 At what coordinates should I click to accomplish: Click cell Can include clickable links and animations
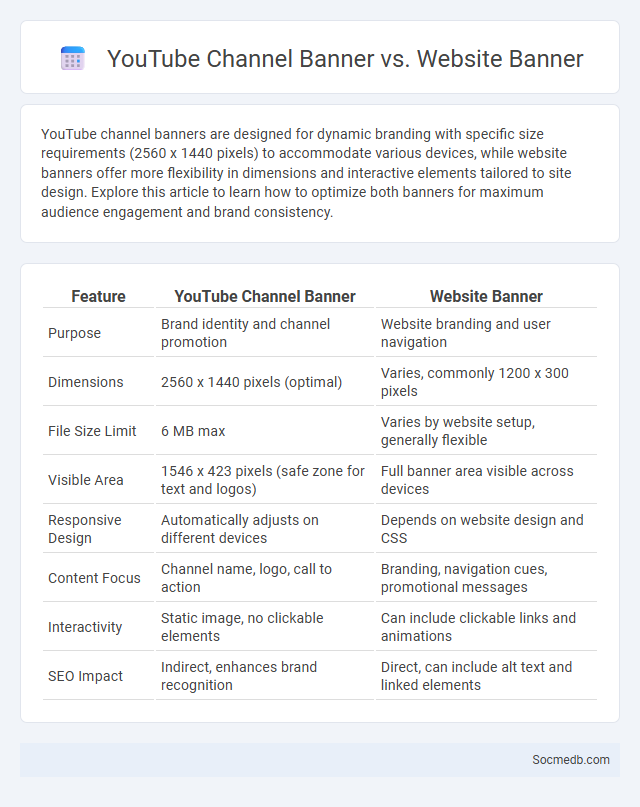(486, 627)
